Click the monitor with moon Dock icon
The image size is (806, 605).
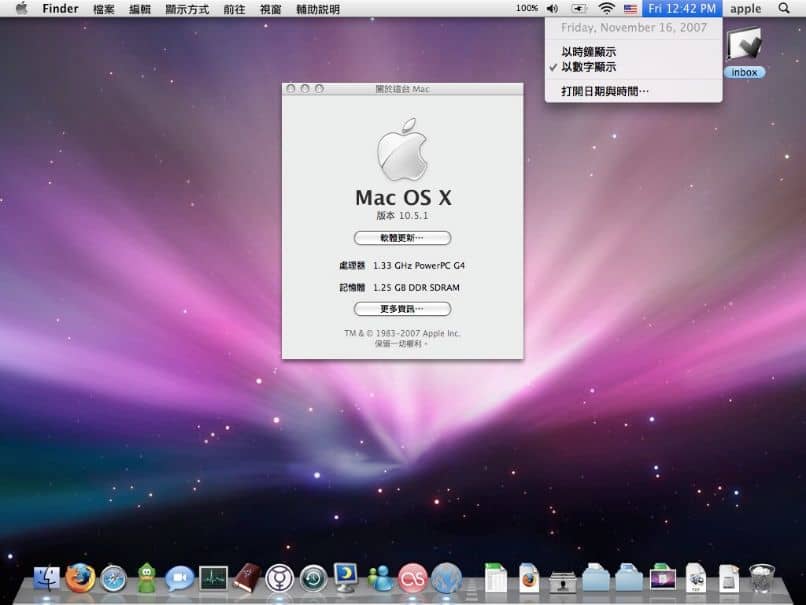pos(346,578)
